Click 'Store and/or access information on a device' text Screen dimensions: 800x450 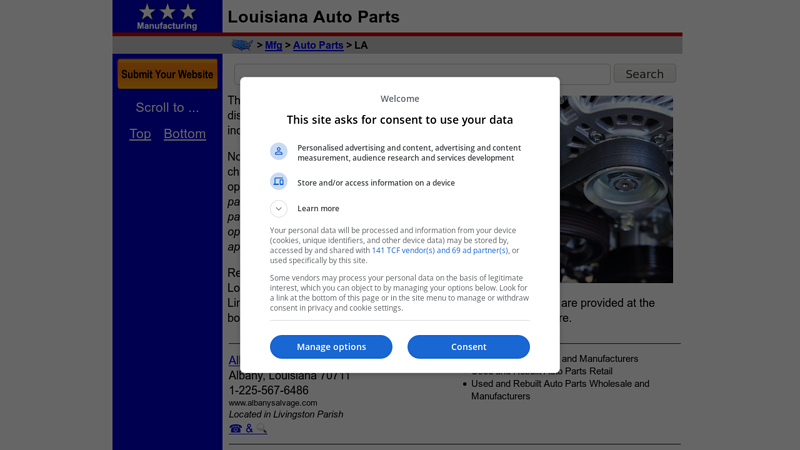(376, 183)
